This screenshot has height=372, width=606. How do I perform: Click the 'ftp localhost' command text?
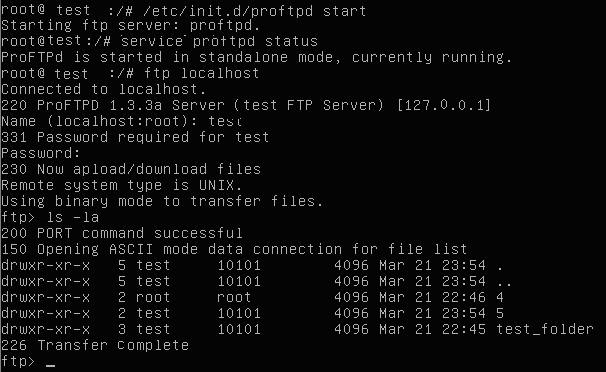tap(201, 73)
